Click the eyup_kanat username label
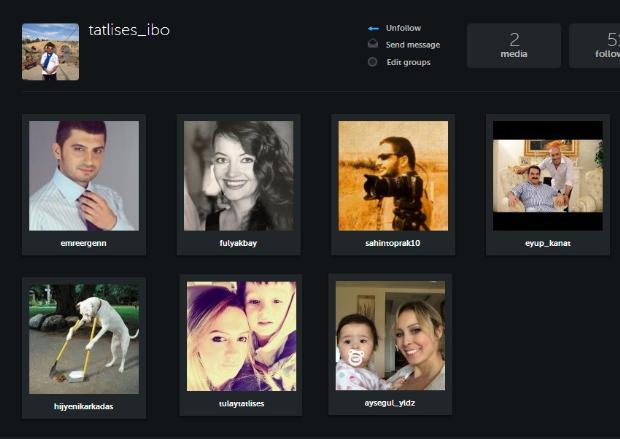Viewport: 620px width, 439px height. (x=548, y=243)
